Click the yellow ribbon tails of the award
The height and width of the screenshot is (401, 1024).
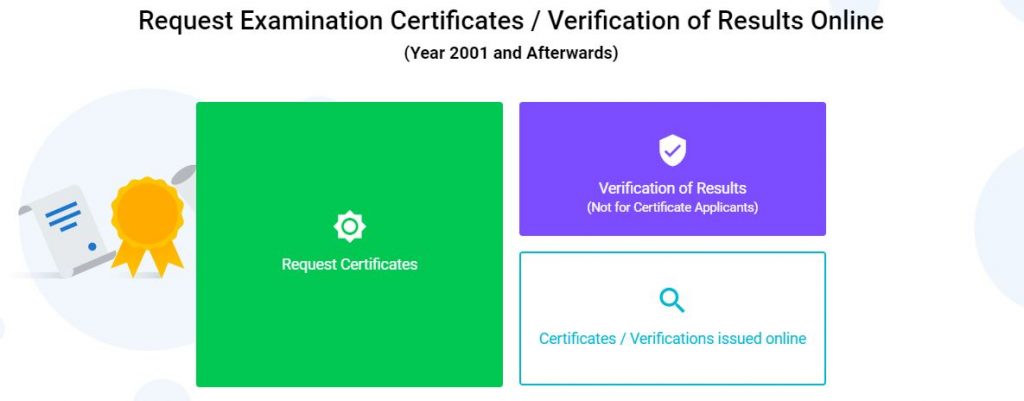point(148,259)
